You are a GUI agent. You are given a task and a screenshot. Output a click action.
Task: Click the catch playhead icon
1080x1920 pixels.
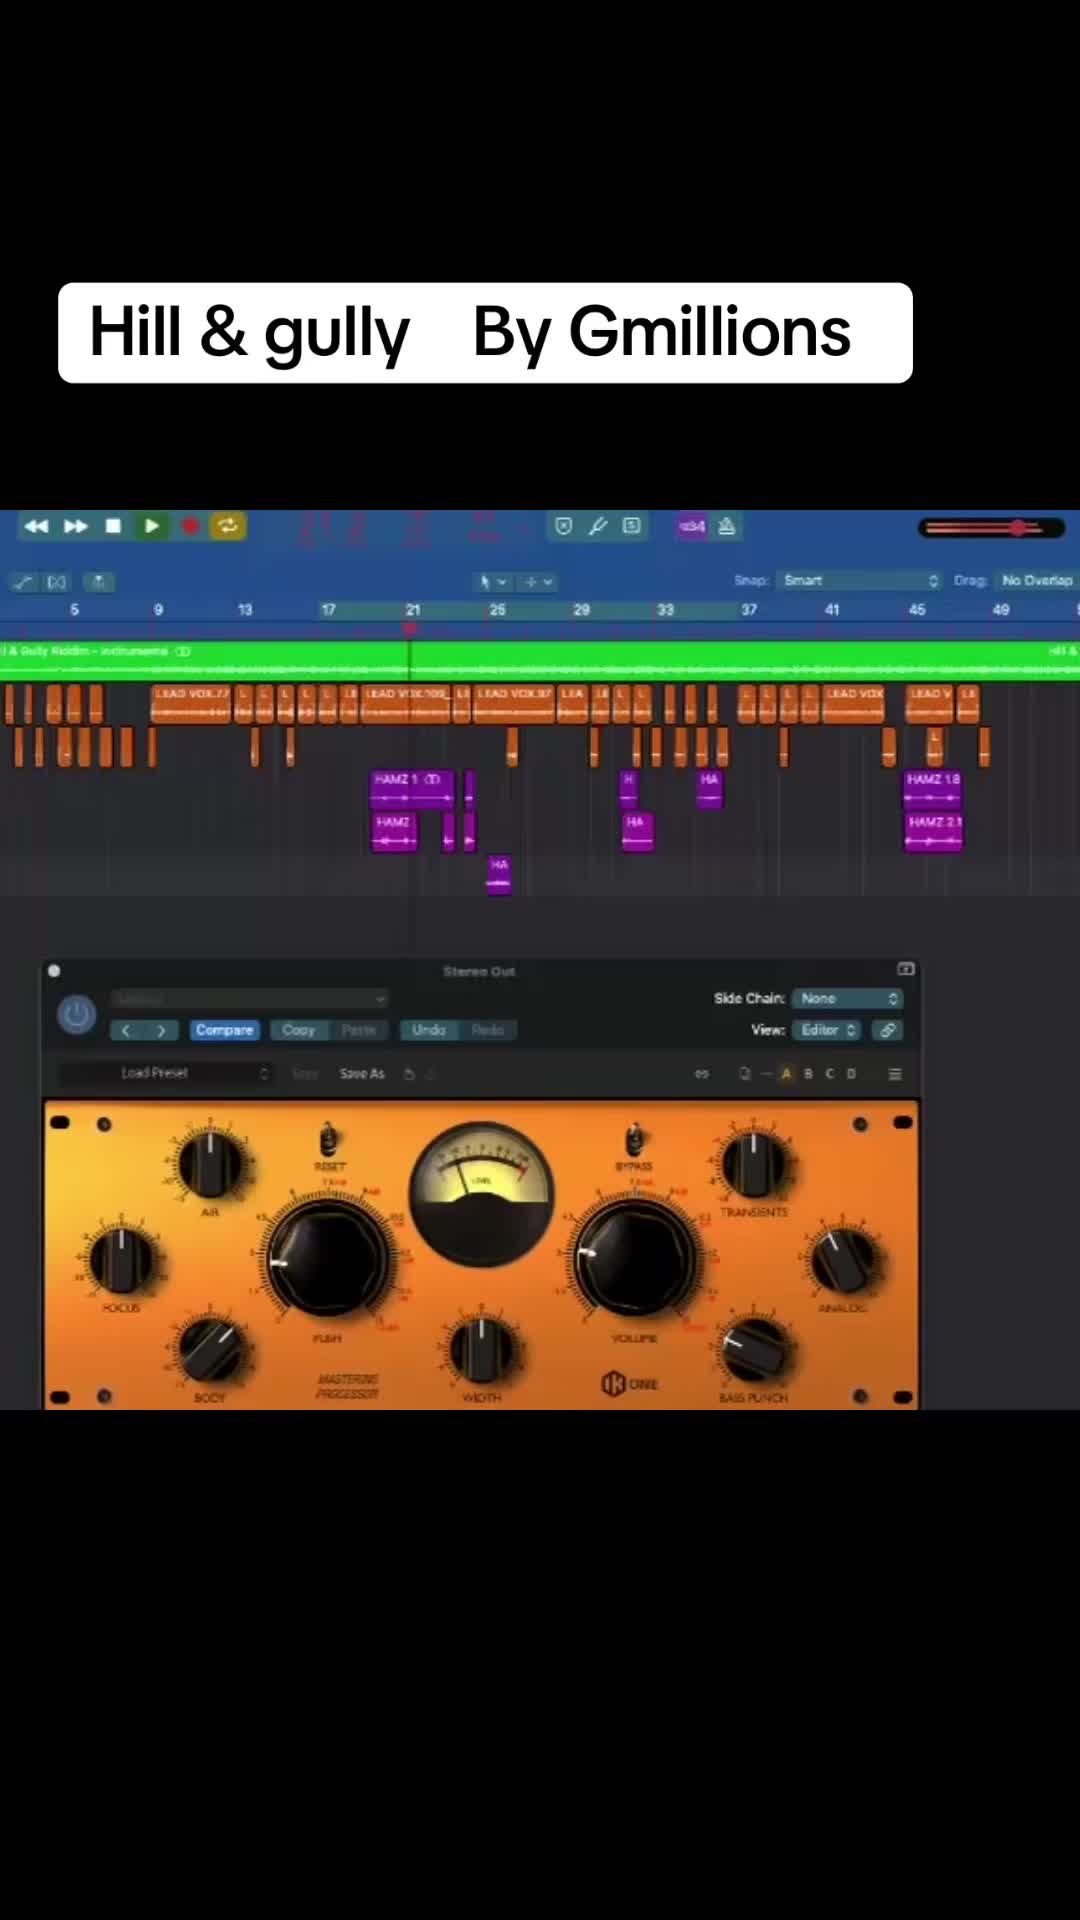[98, 582]
